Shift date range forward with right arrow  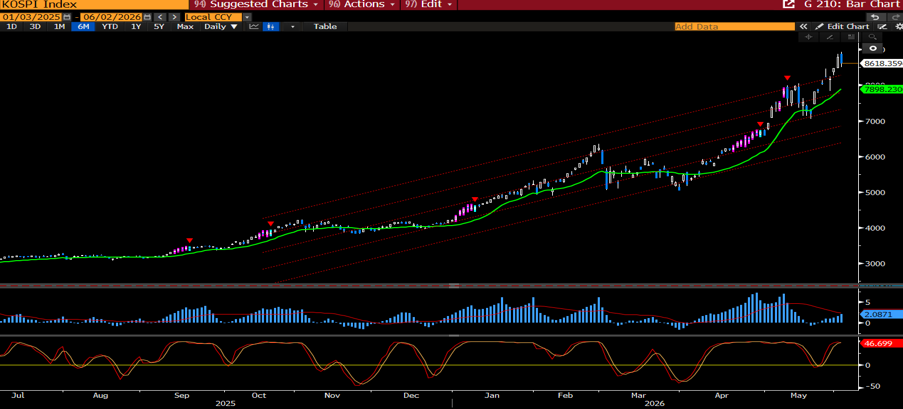pos(173,17)
